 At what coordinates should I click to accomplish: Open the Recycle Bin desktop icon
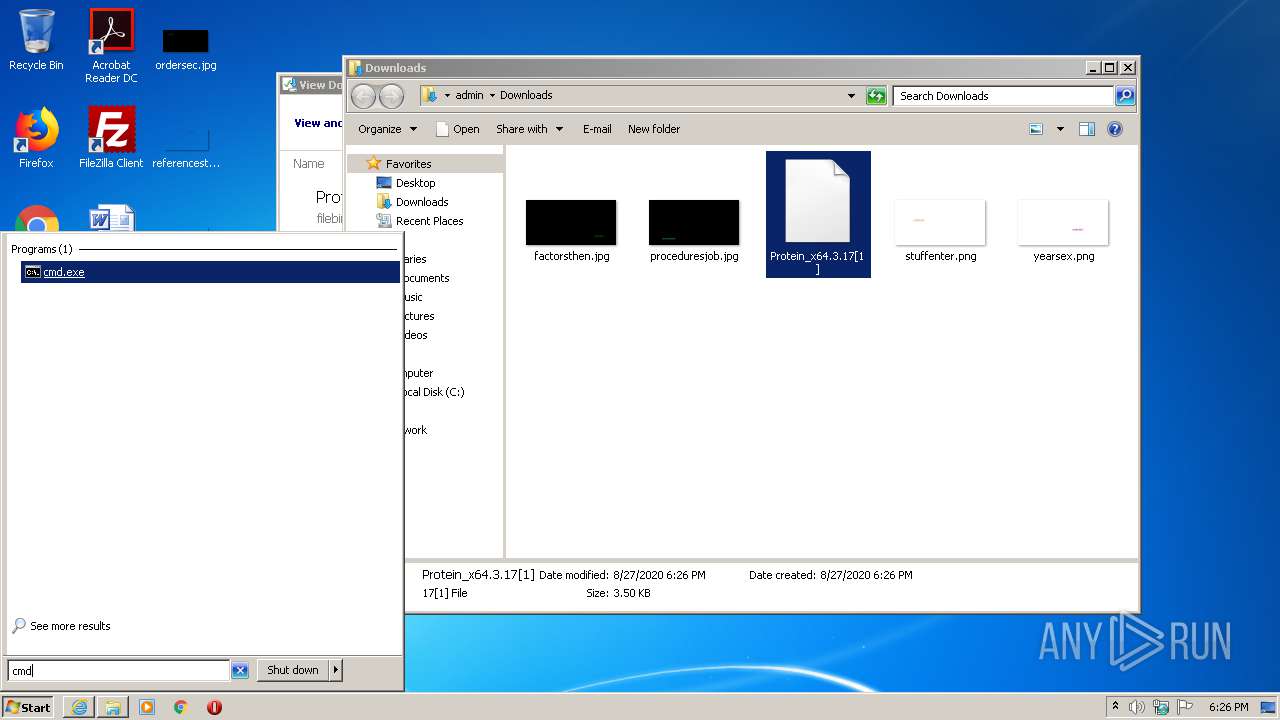click(36, 40)
